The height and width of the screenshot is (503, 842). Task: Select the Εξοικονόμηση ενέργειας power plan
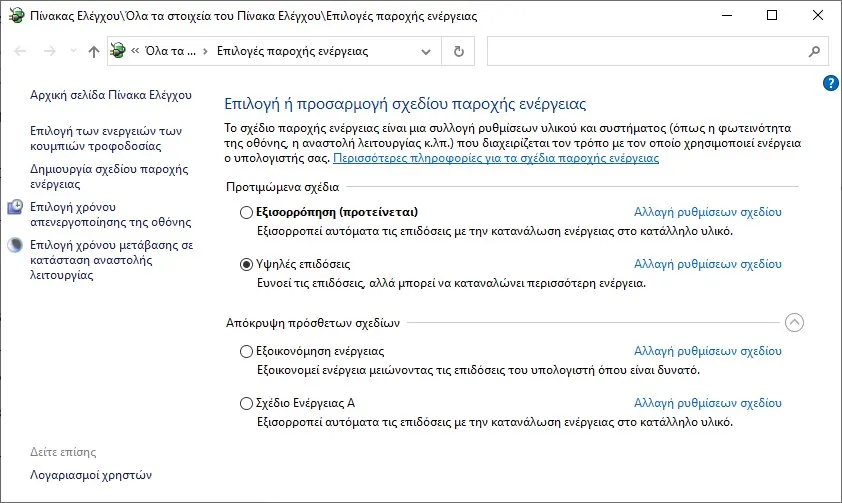(247, 352)
